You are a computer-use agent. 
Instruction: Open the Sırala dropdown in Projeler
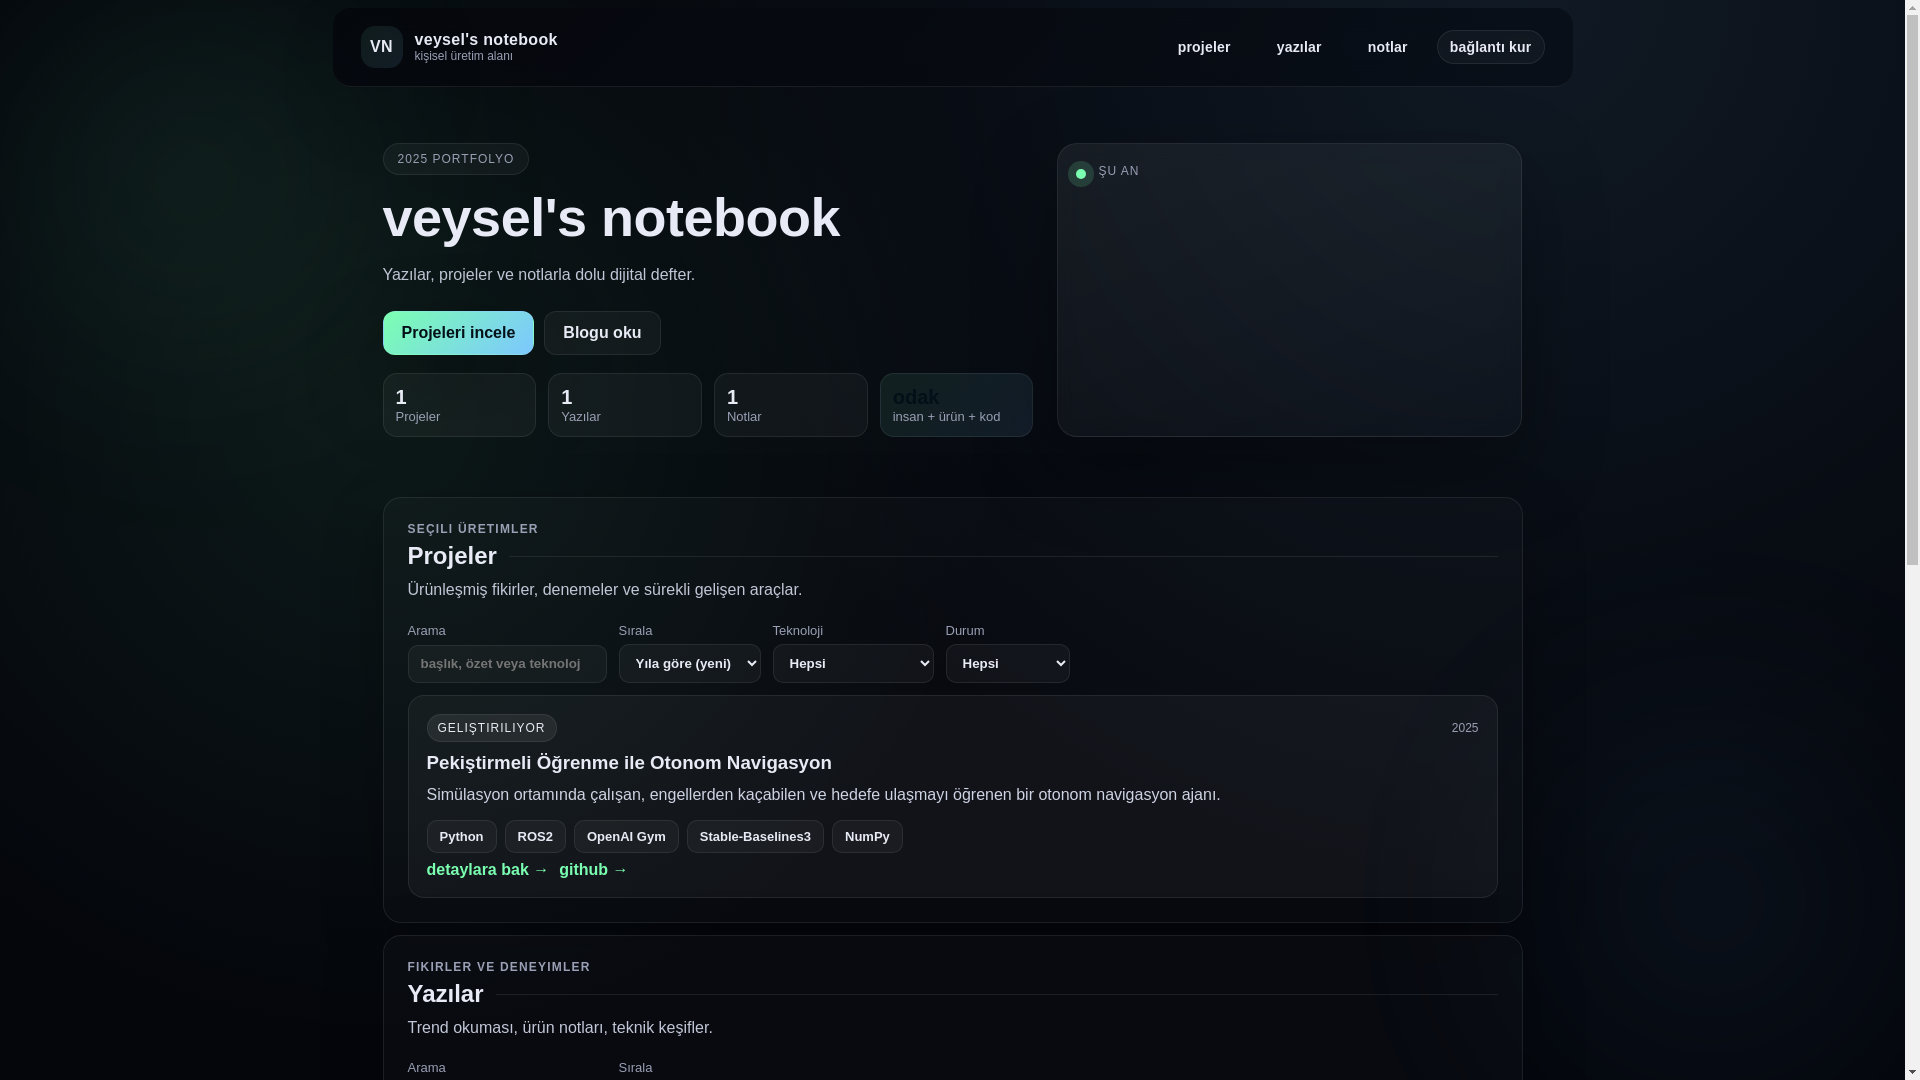tap(689, 664)
